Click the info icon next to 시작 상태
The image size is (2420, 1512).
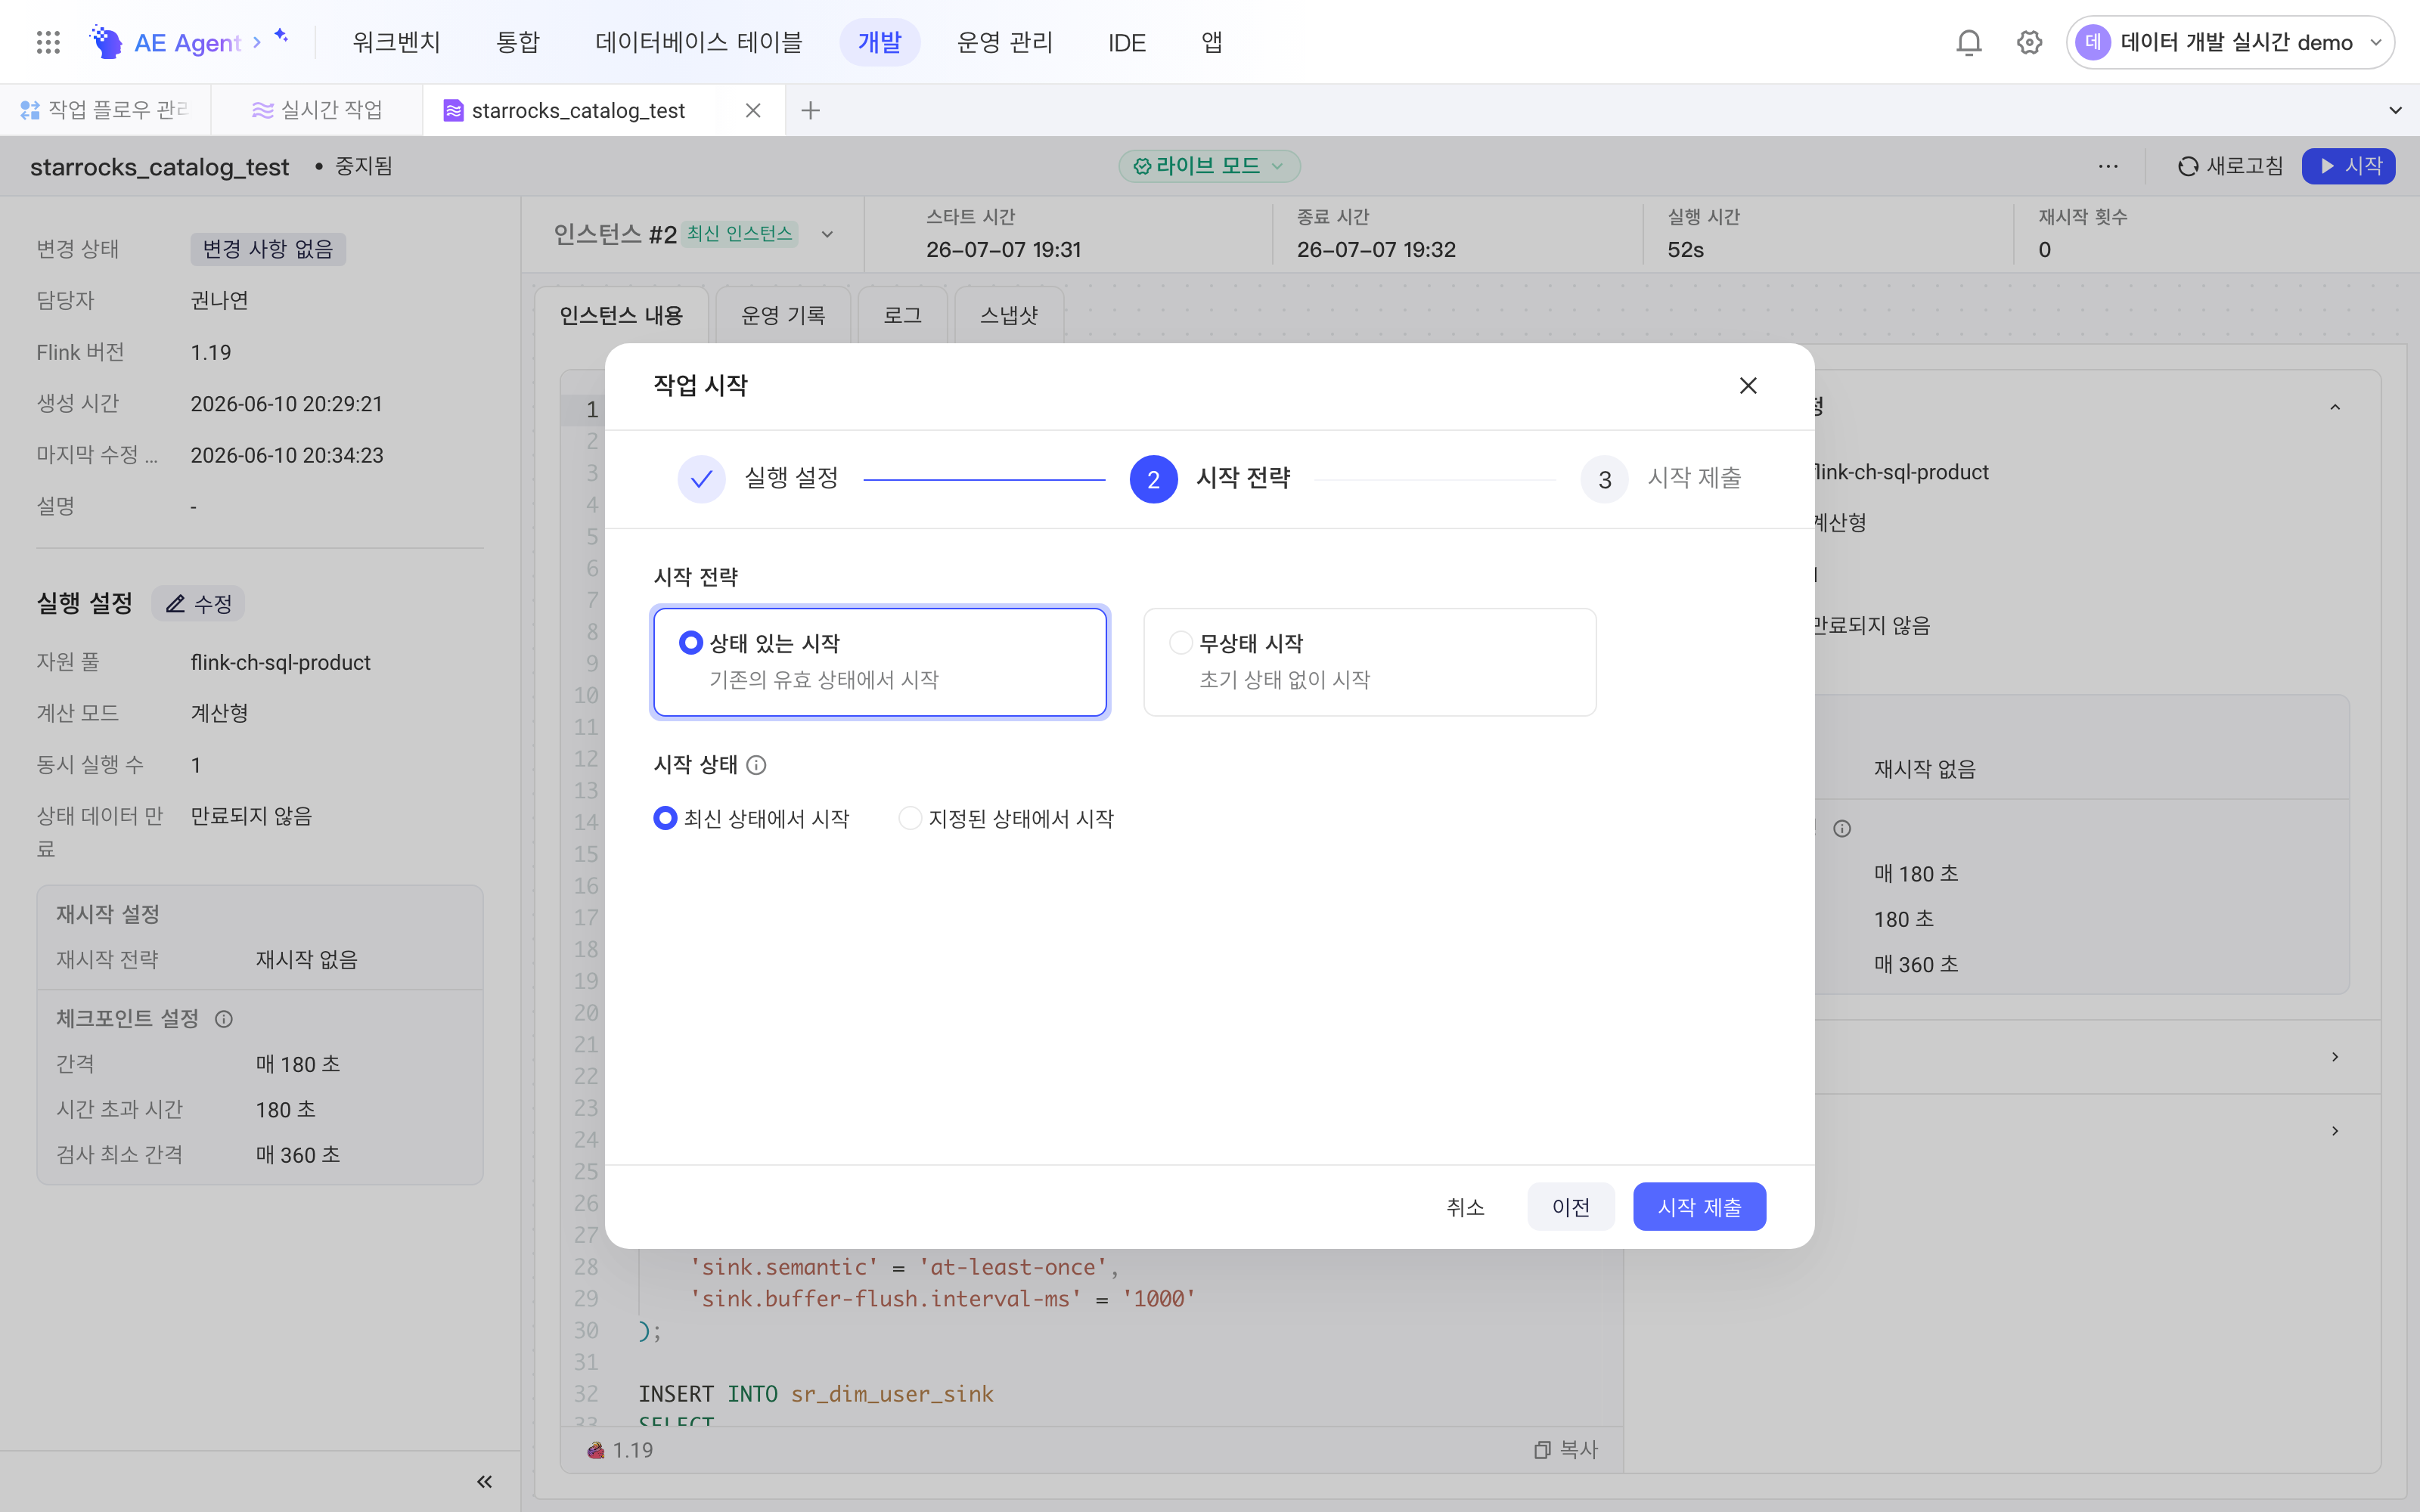click(x=757, y=765)
